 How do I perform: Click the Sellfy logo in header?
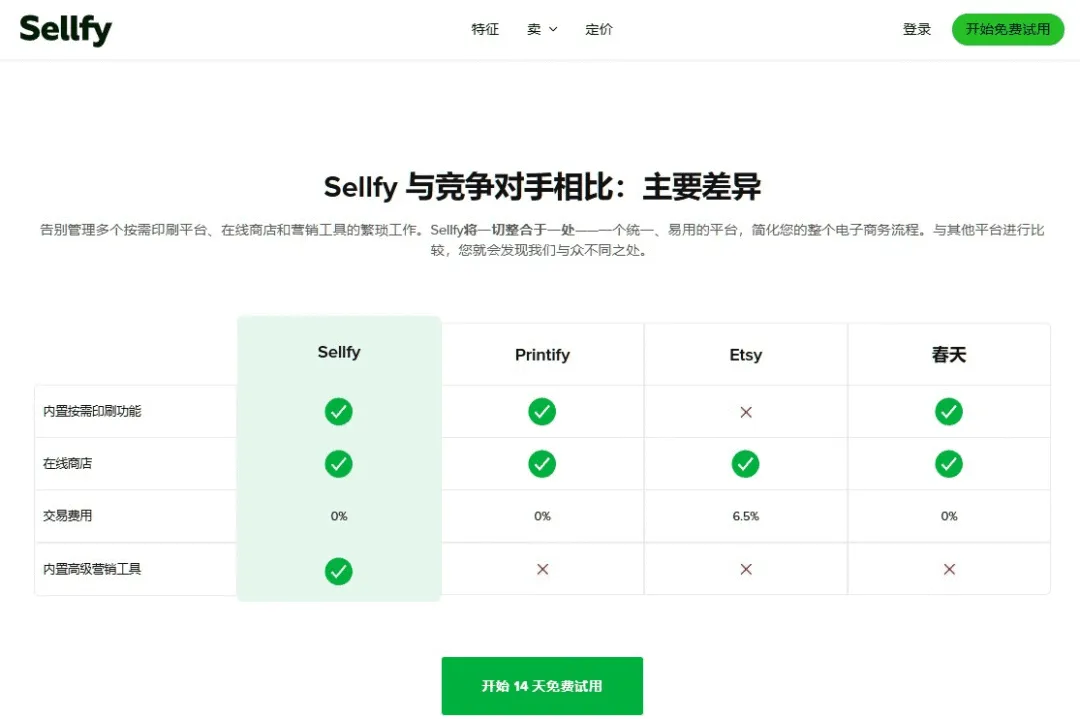[65, 30]
